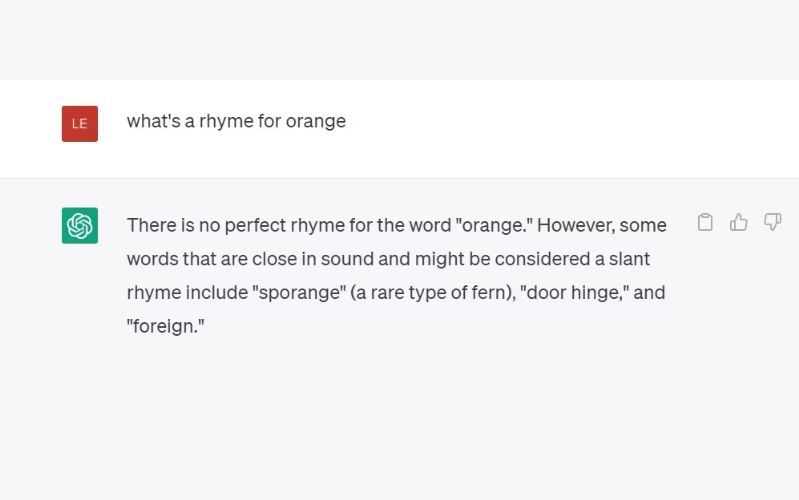Click the word "might" in the response
Image resolution: width=799 pixels, height=500 pixels.
(x=441, y=259)
